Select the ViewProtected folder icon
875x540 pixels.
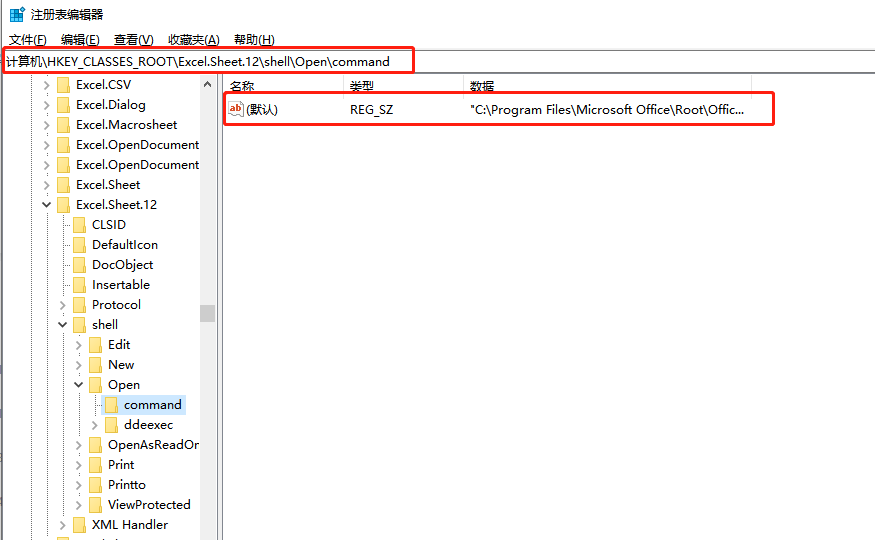pos(95,505)
